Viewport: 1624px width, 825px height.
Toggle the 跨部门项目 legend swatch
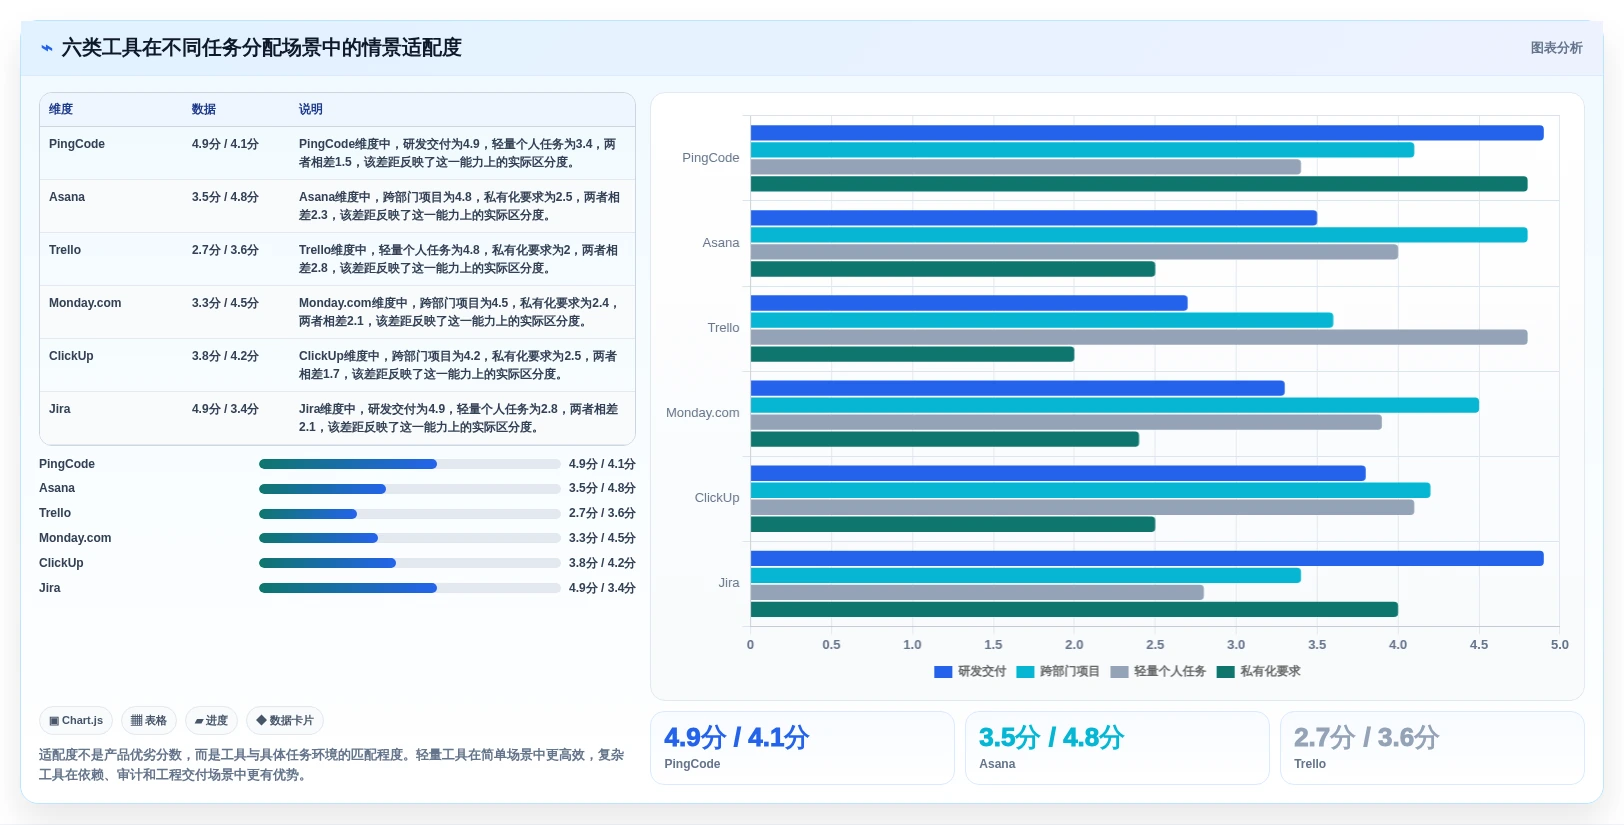coord(1025,672)
